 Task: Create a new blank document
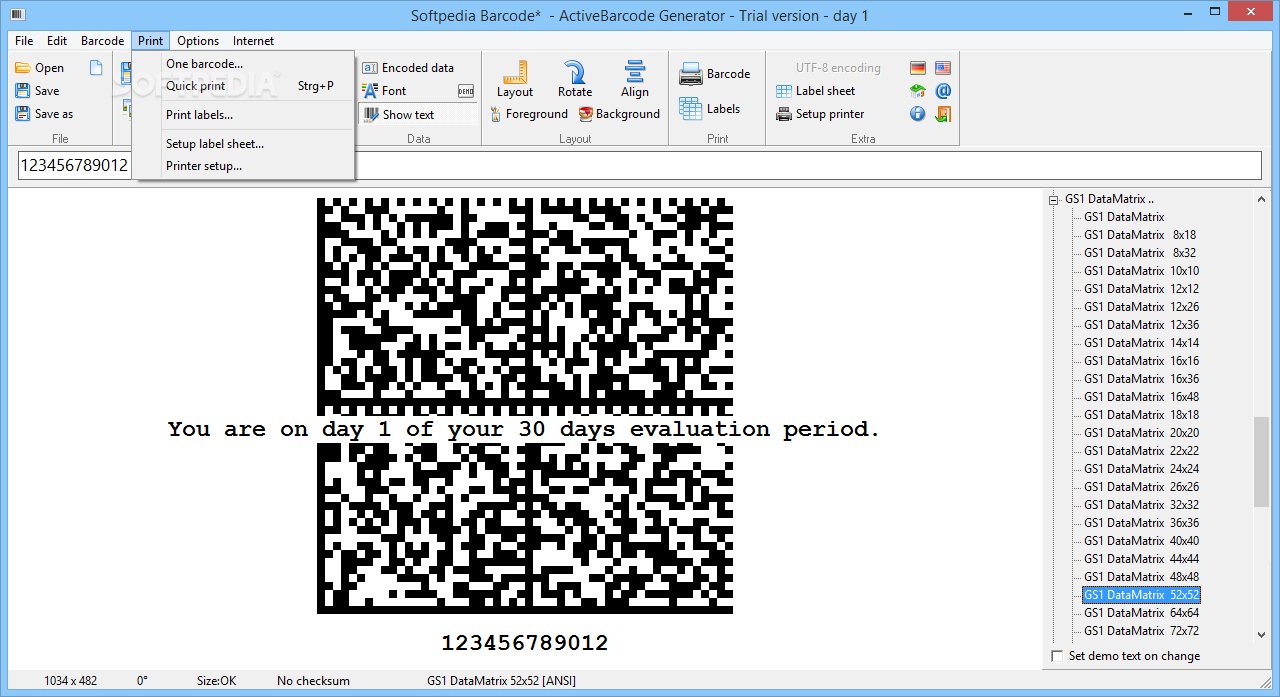pos(96,68)
